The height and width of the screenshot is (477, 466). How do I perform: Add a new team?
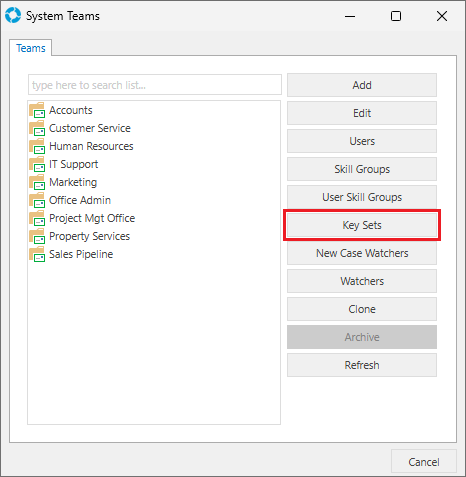tap(362, 85)
